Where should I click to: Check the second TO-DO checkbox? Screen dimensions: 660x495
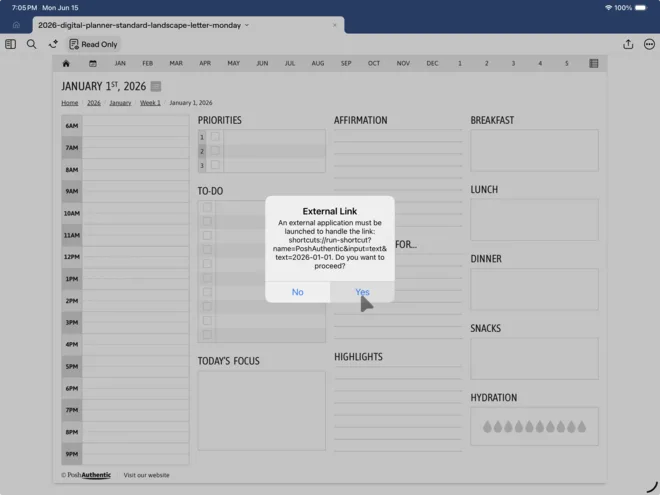[x=207, y=221]
